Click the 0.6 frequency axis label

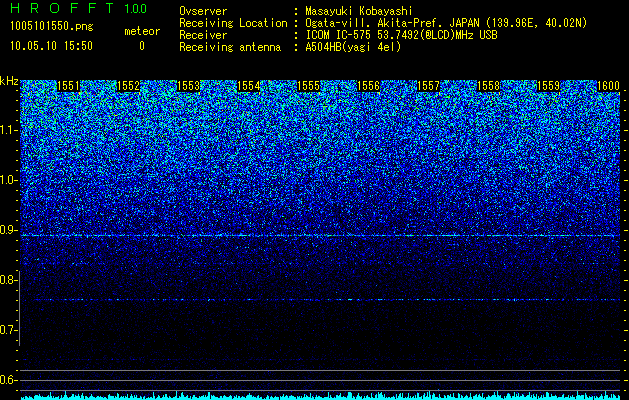(x=8, y=380)
